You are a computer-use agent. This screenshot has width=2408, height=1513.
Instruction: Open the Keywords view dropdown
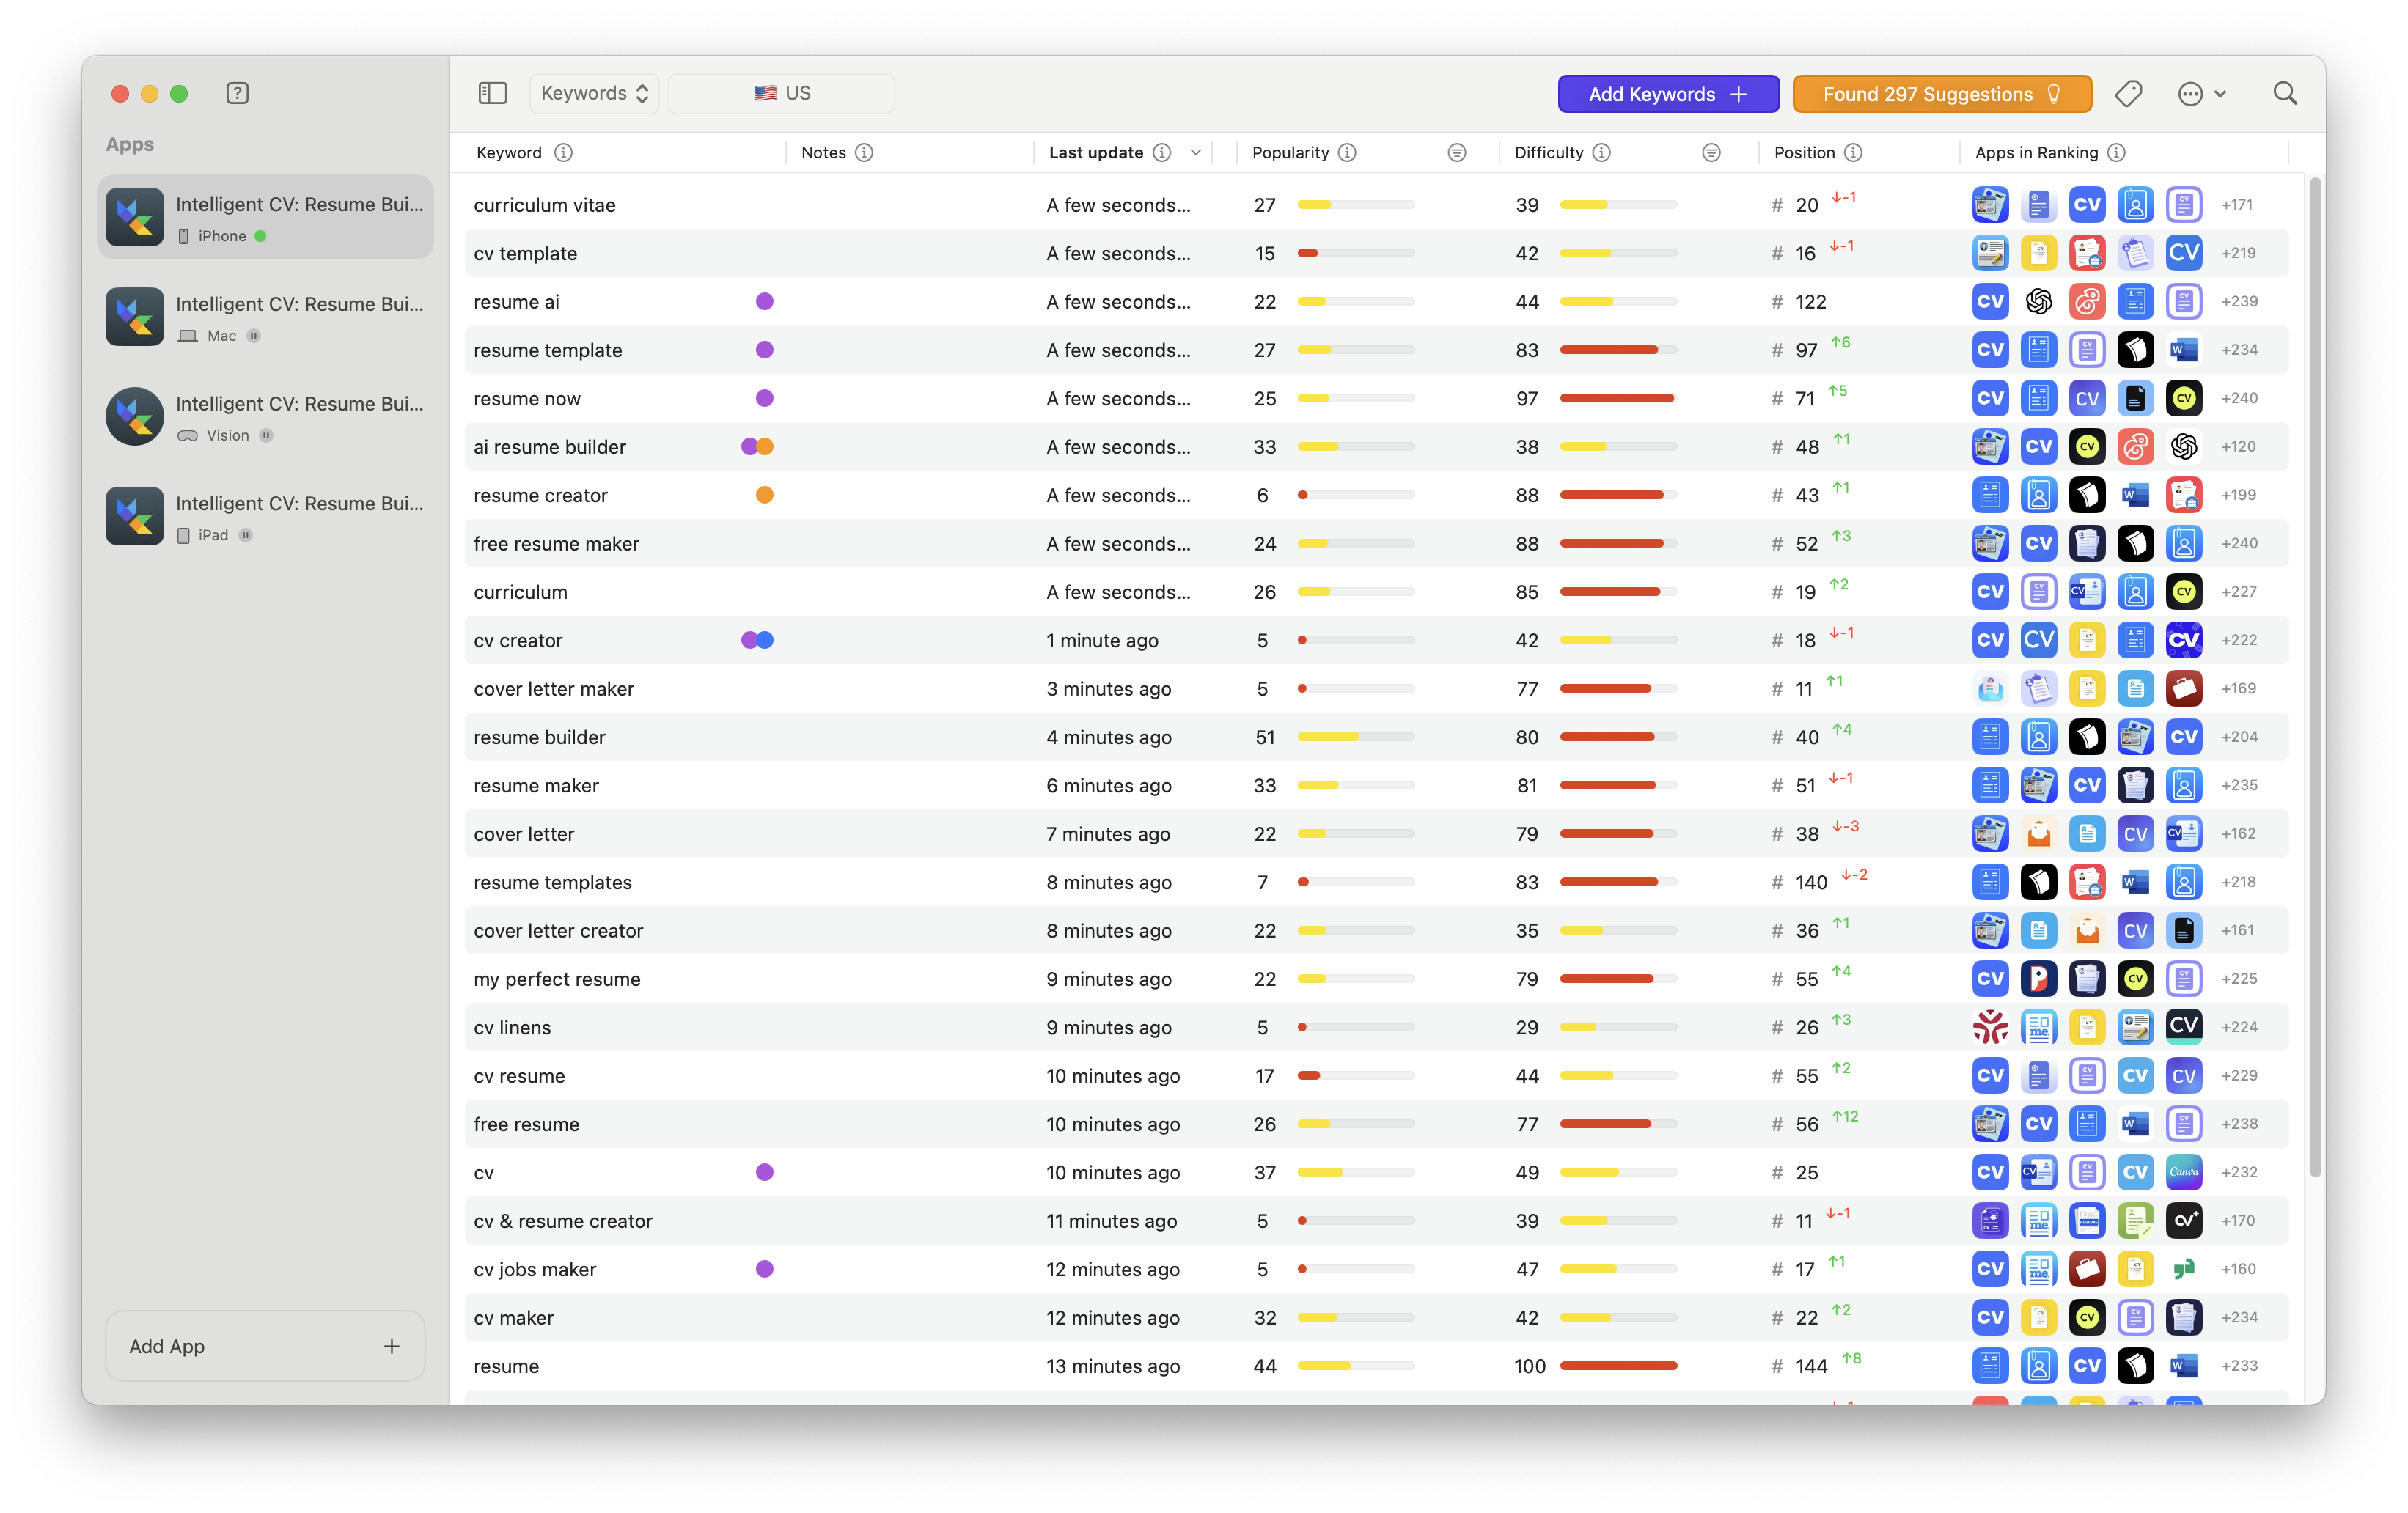pyautogui.click(x=594, y=93)
